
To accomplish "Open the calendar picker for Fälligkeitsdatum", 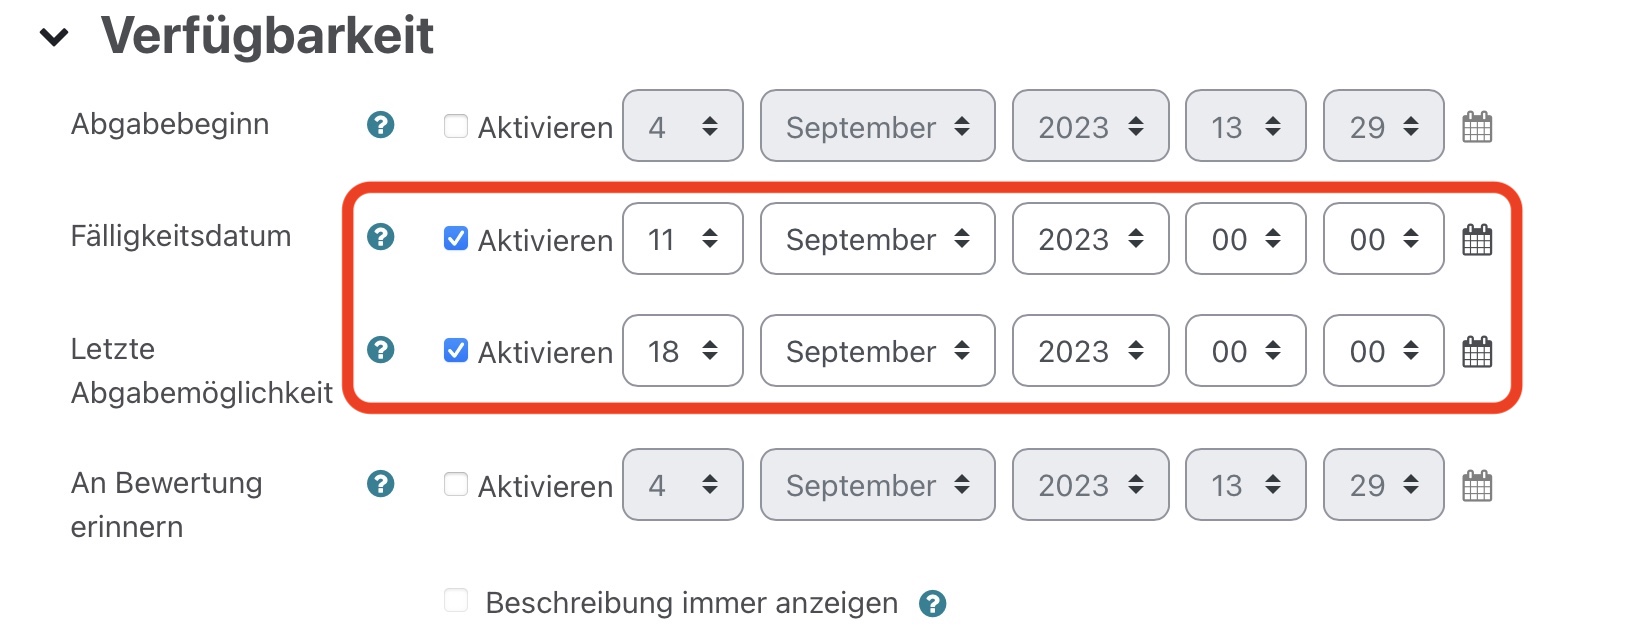I will click(1479, 239).
